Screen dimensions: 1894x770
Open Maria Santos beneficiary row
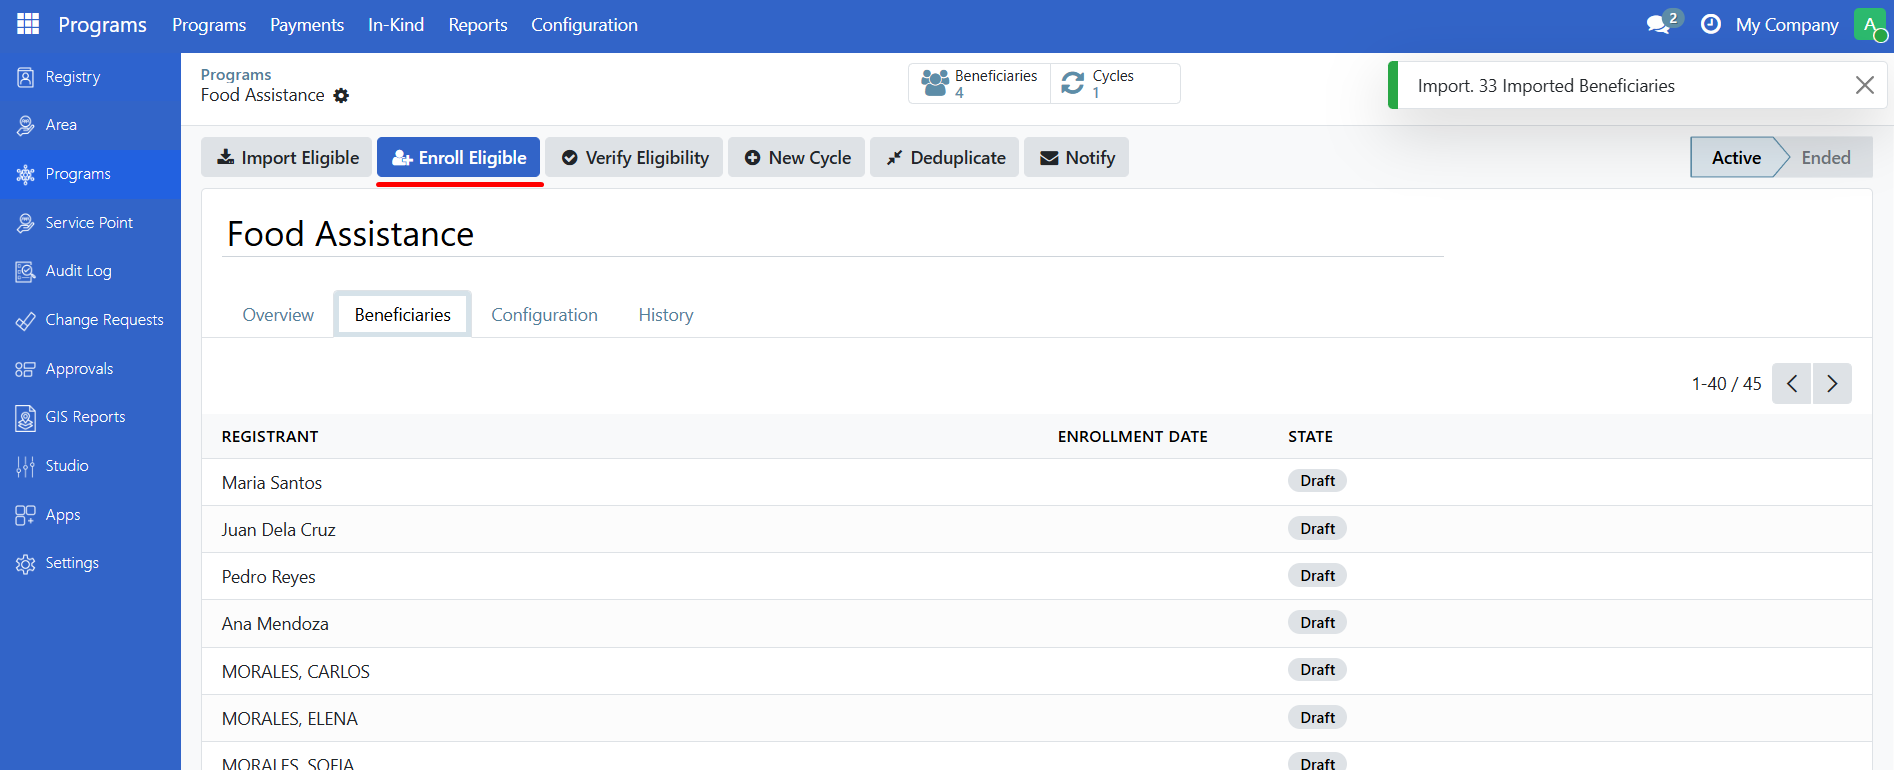272,483
